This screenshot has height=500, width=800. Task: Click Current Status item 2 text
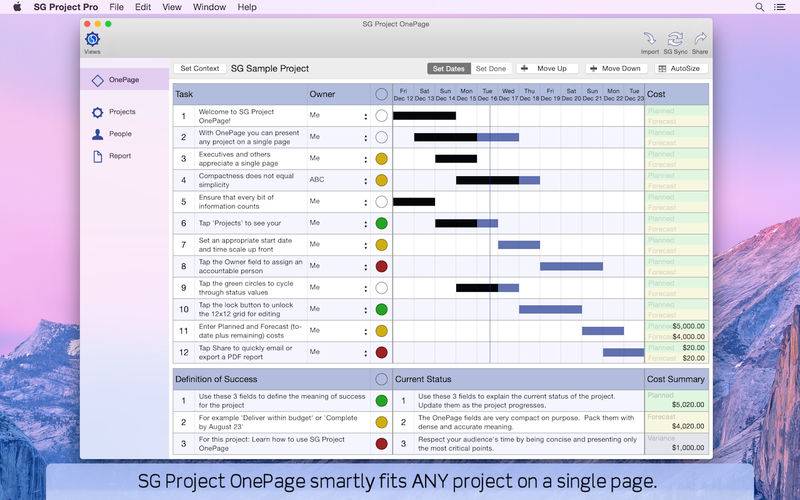[x=526, y=422]
